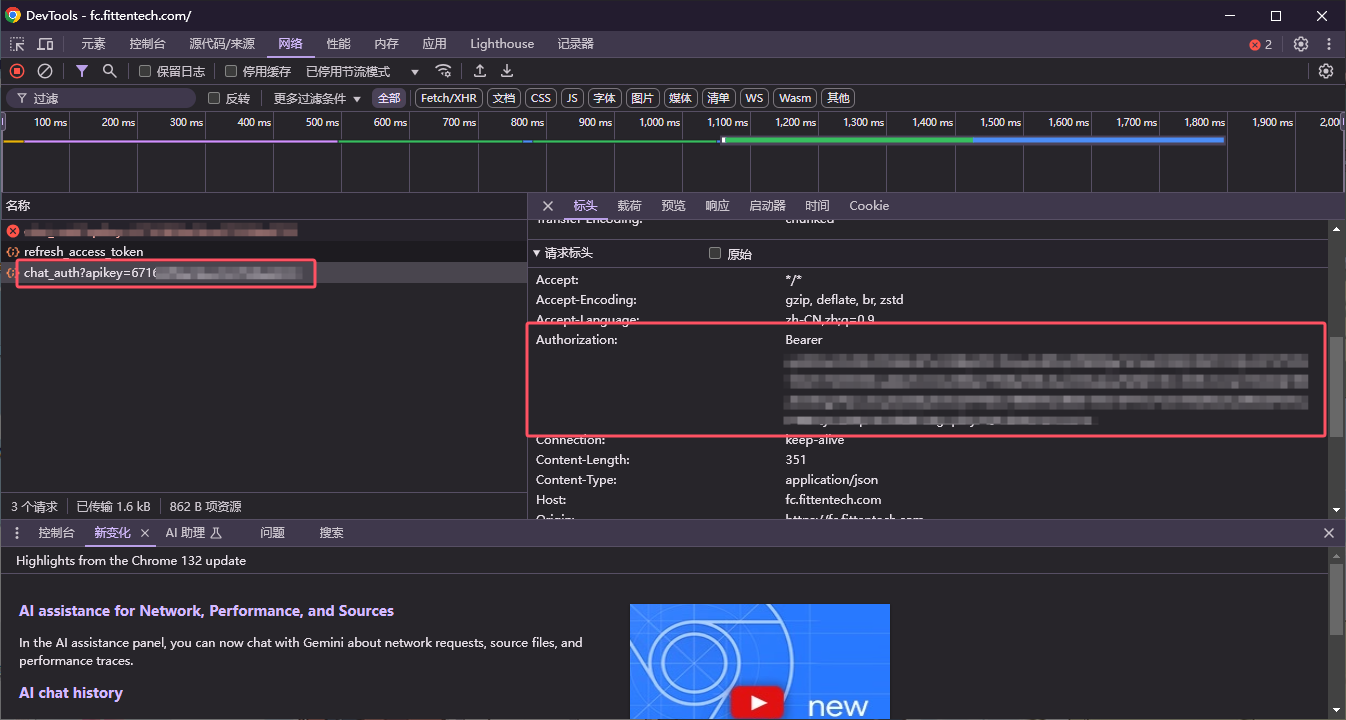Filter by 媒体 requests
The height and width of the screenshot is (720, 1346).
680,98
